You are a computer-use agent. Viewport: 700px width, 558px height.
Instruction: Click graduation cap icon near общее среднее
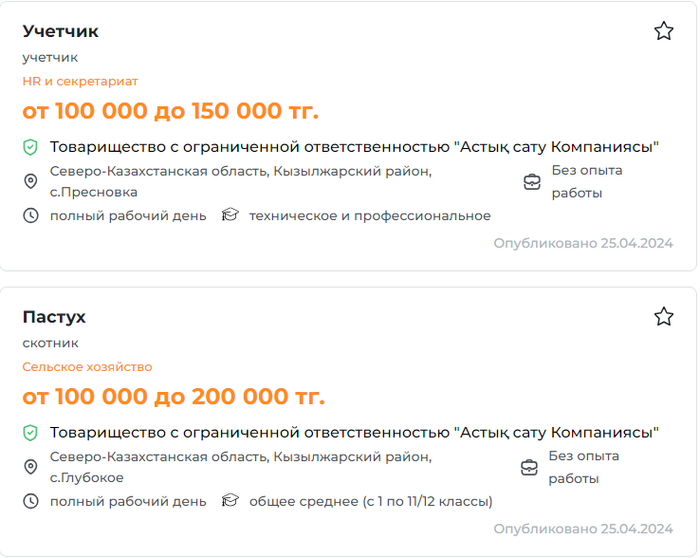pyautogui.click(x=230, y=501)
